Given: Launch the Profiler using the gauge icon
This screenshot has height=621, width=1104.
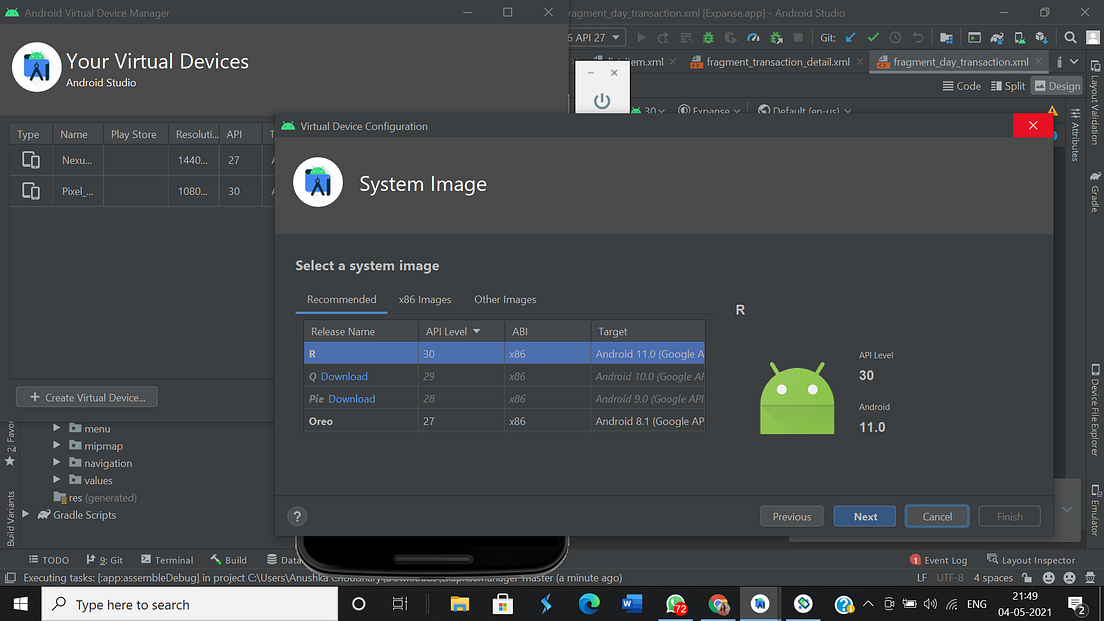Looking at the screenshot, I should (753, 37).
